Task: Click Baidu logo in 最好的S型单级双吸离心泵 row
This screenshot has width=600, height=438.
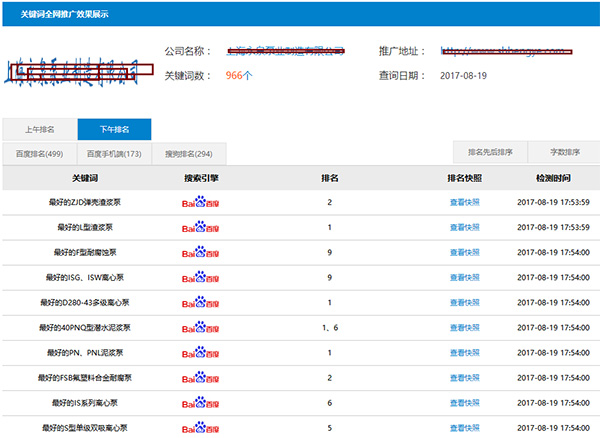Action: click(x=200, y=428)
